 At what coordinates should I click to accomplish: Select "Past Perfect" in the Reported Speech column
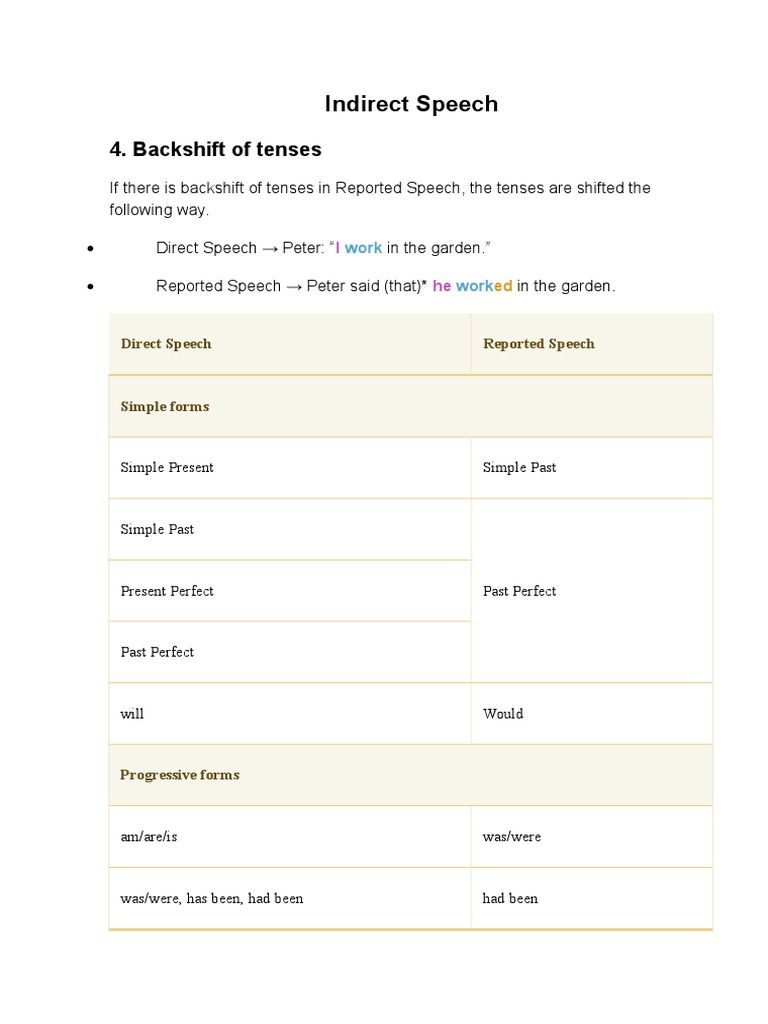[520, 591]
